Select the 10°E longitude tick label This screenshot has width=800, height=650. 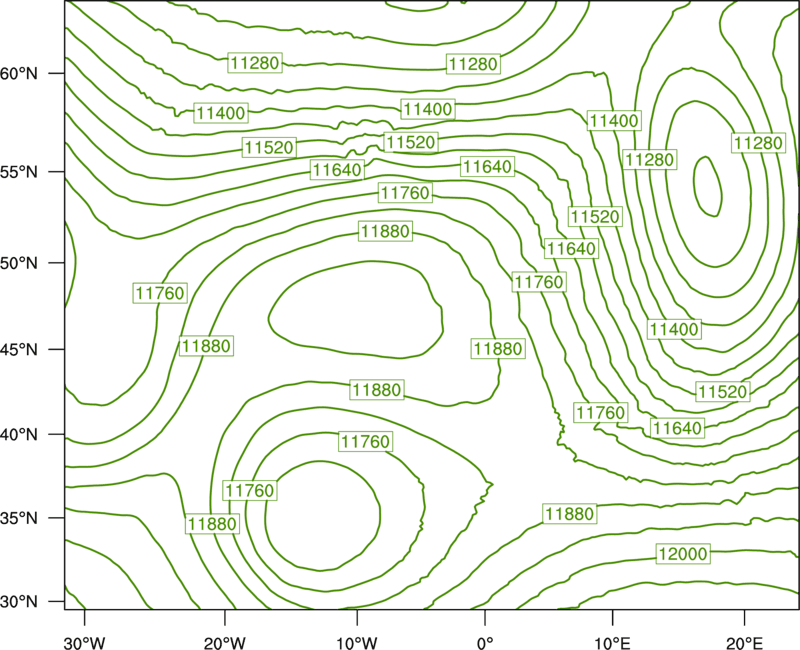pyautogui.click(x=612, y=642)
